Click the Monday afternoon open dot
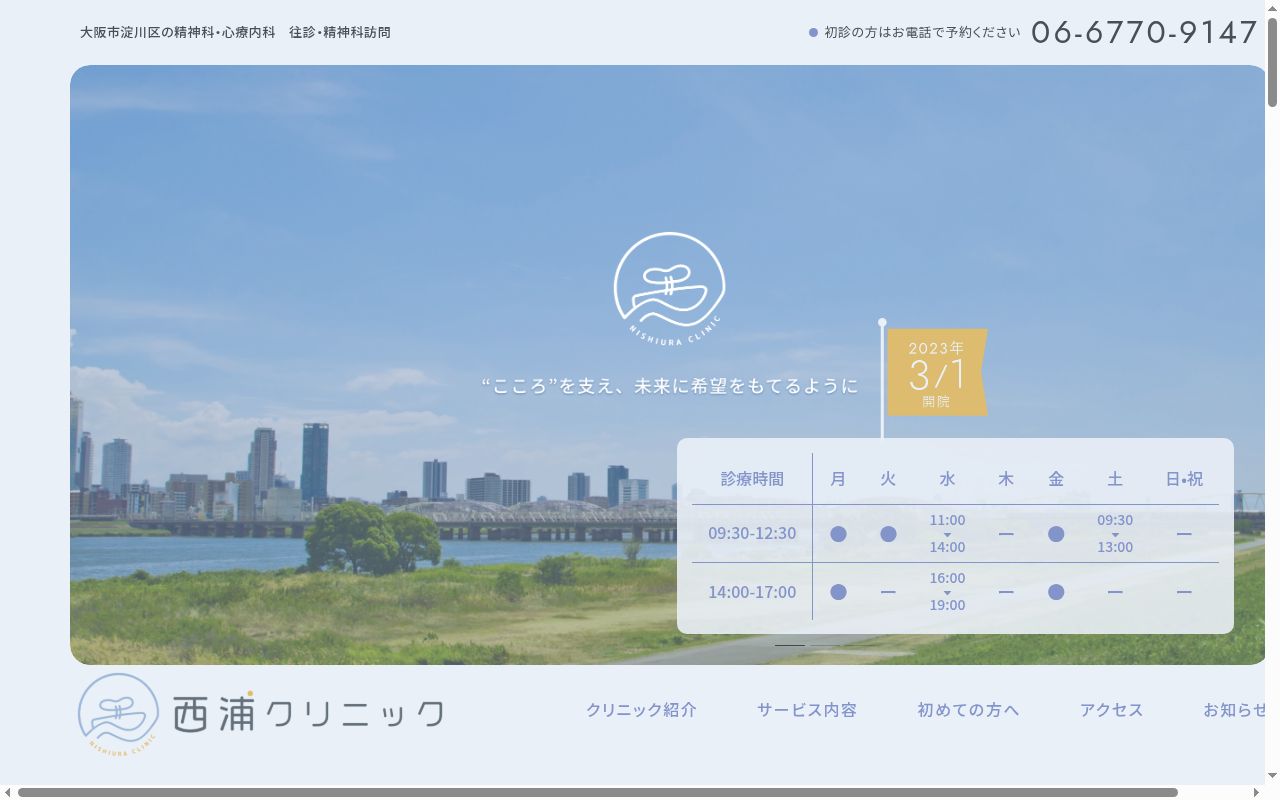 click(x=838, y=592)
